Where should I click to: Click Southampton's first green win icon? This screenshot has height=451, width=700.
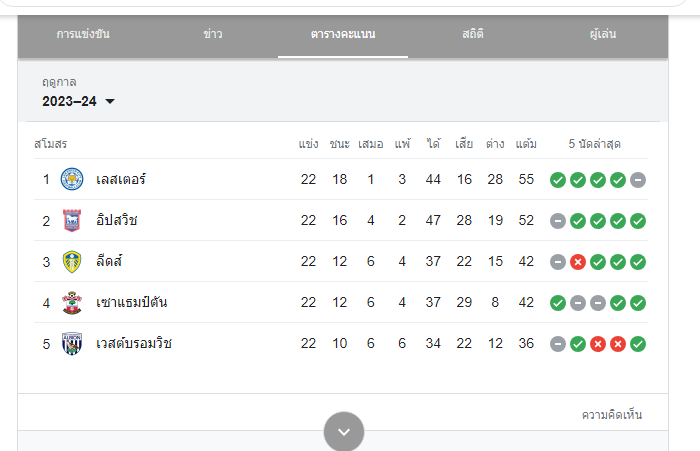(x=558, y=303)
